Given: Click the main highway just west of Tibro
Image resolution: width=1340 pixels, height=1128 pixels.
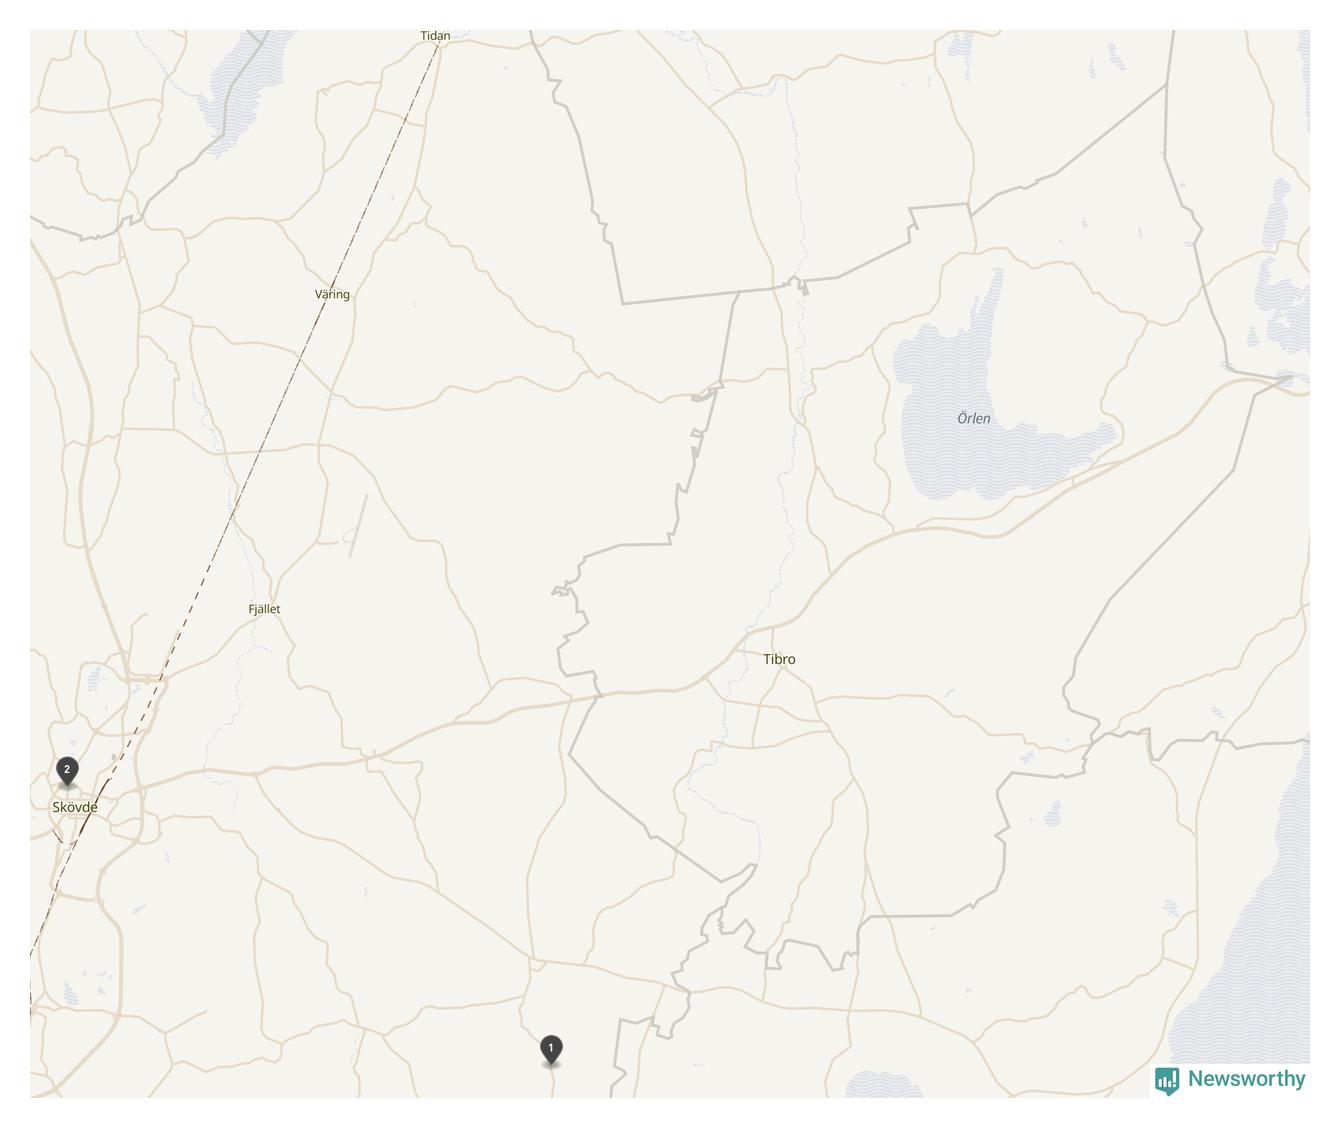Looking at the screenshot, I should [700, 682].
